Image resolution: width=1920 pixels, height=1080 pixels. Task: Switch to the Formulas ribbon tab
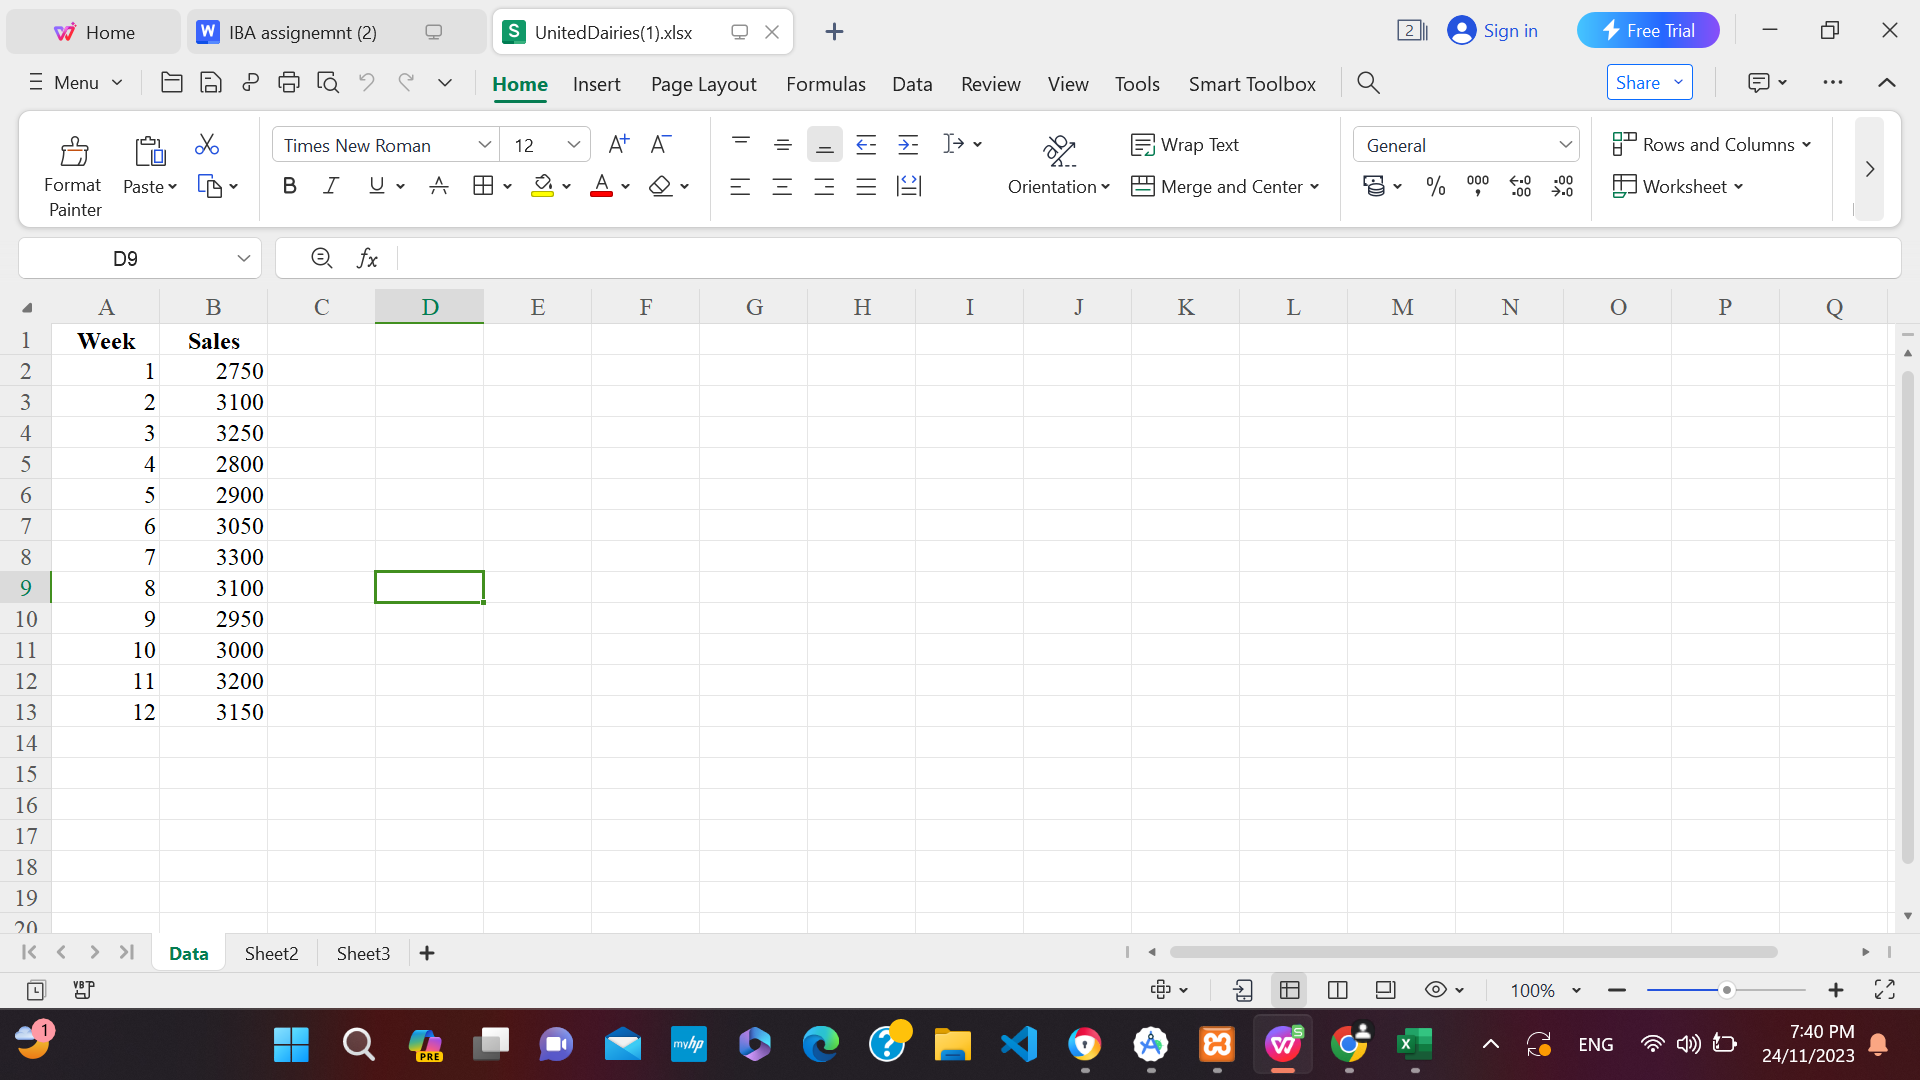[x=825, y=84]
